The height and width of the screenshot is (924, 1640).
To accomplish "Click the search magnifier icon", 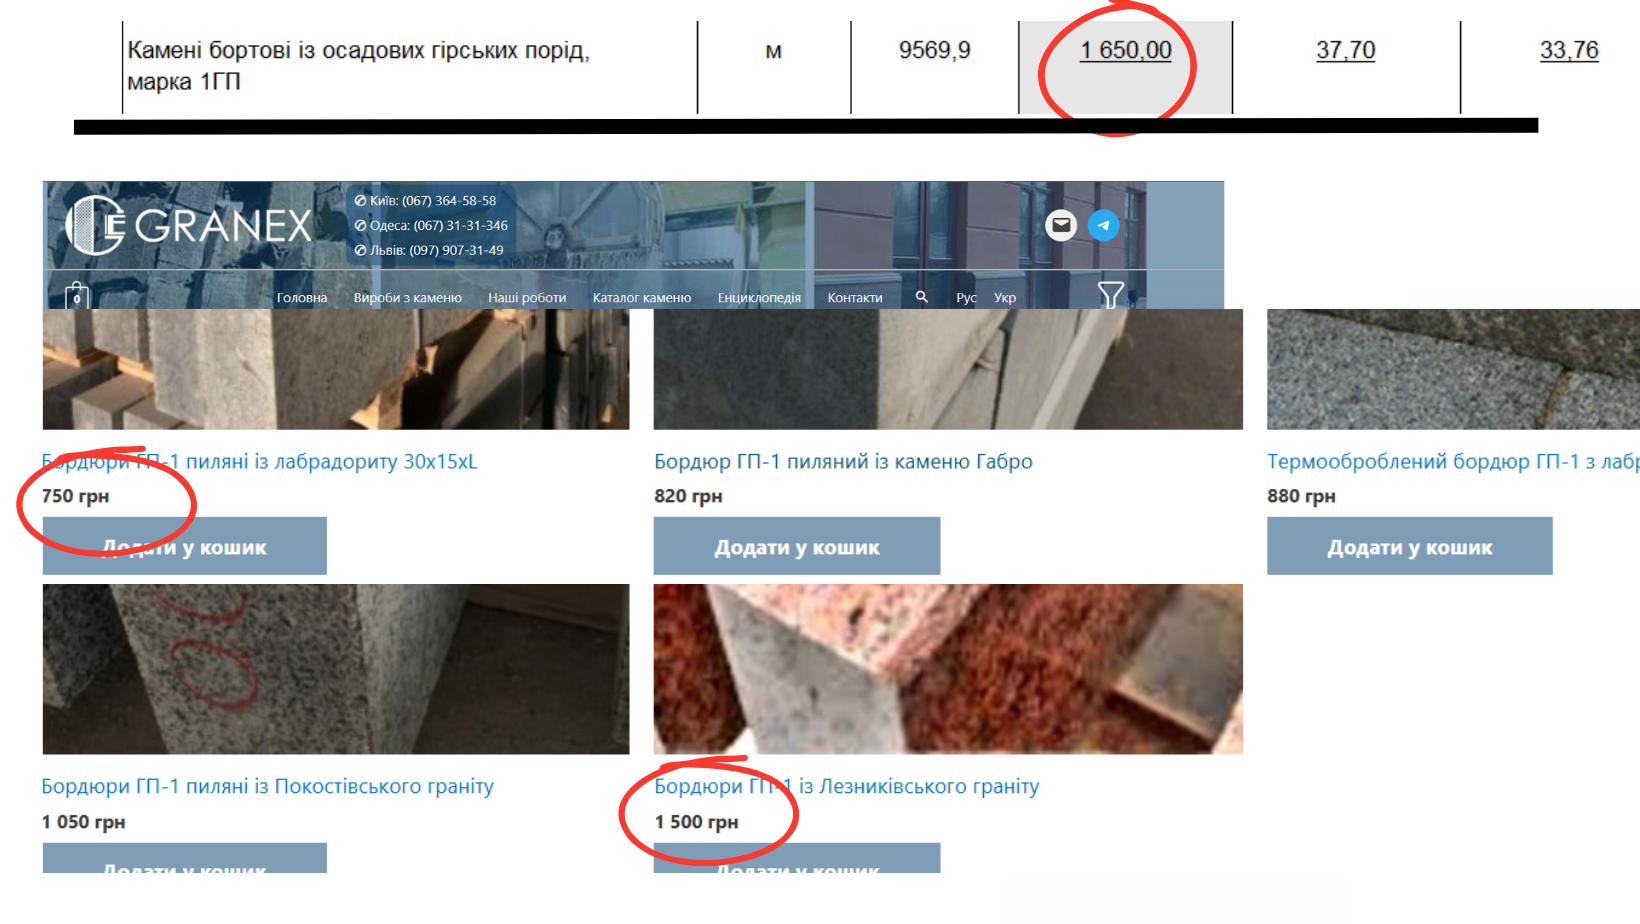I will (x=921, y=297).
